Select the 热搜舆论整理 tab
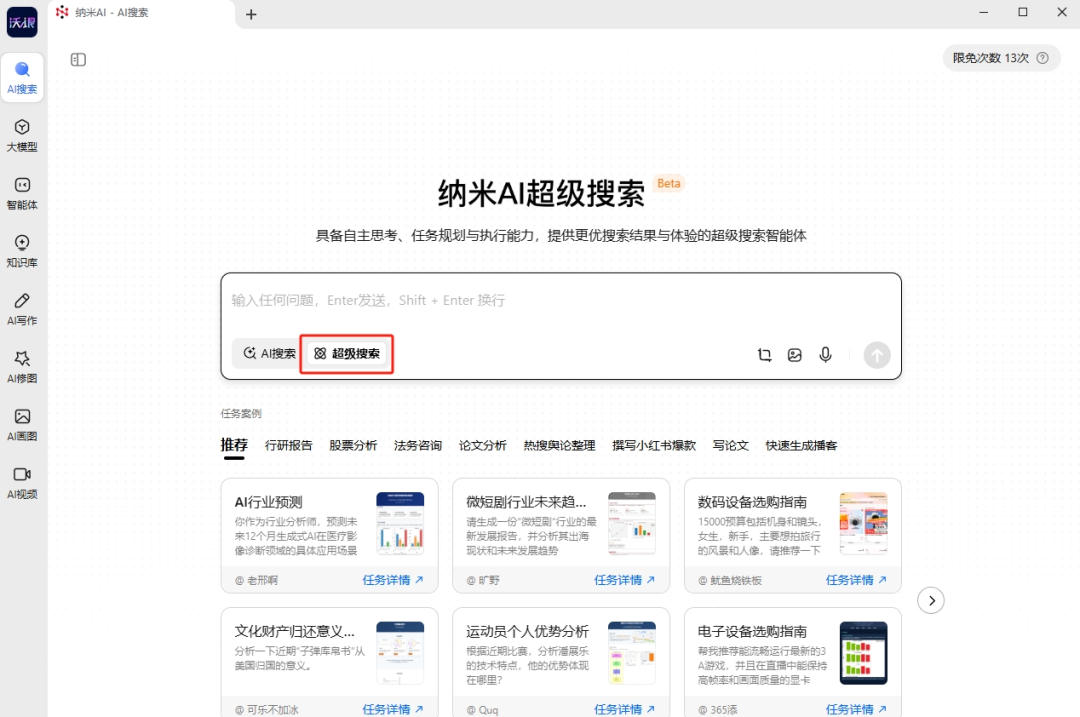Image resolution: width=1080 pixels, height=717 pixels. [x=559, y=446]
